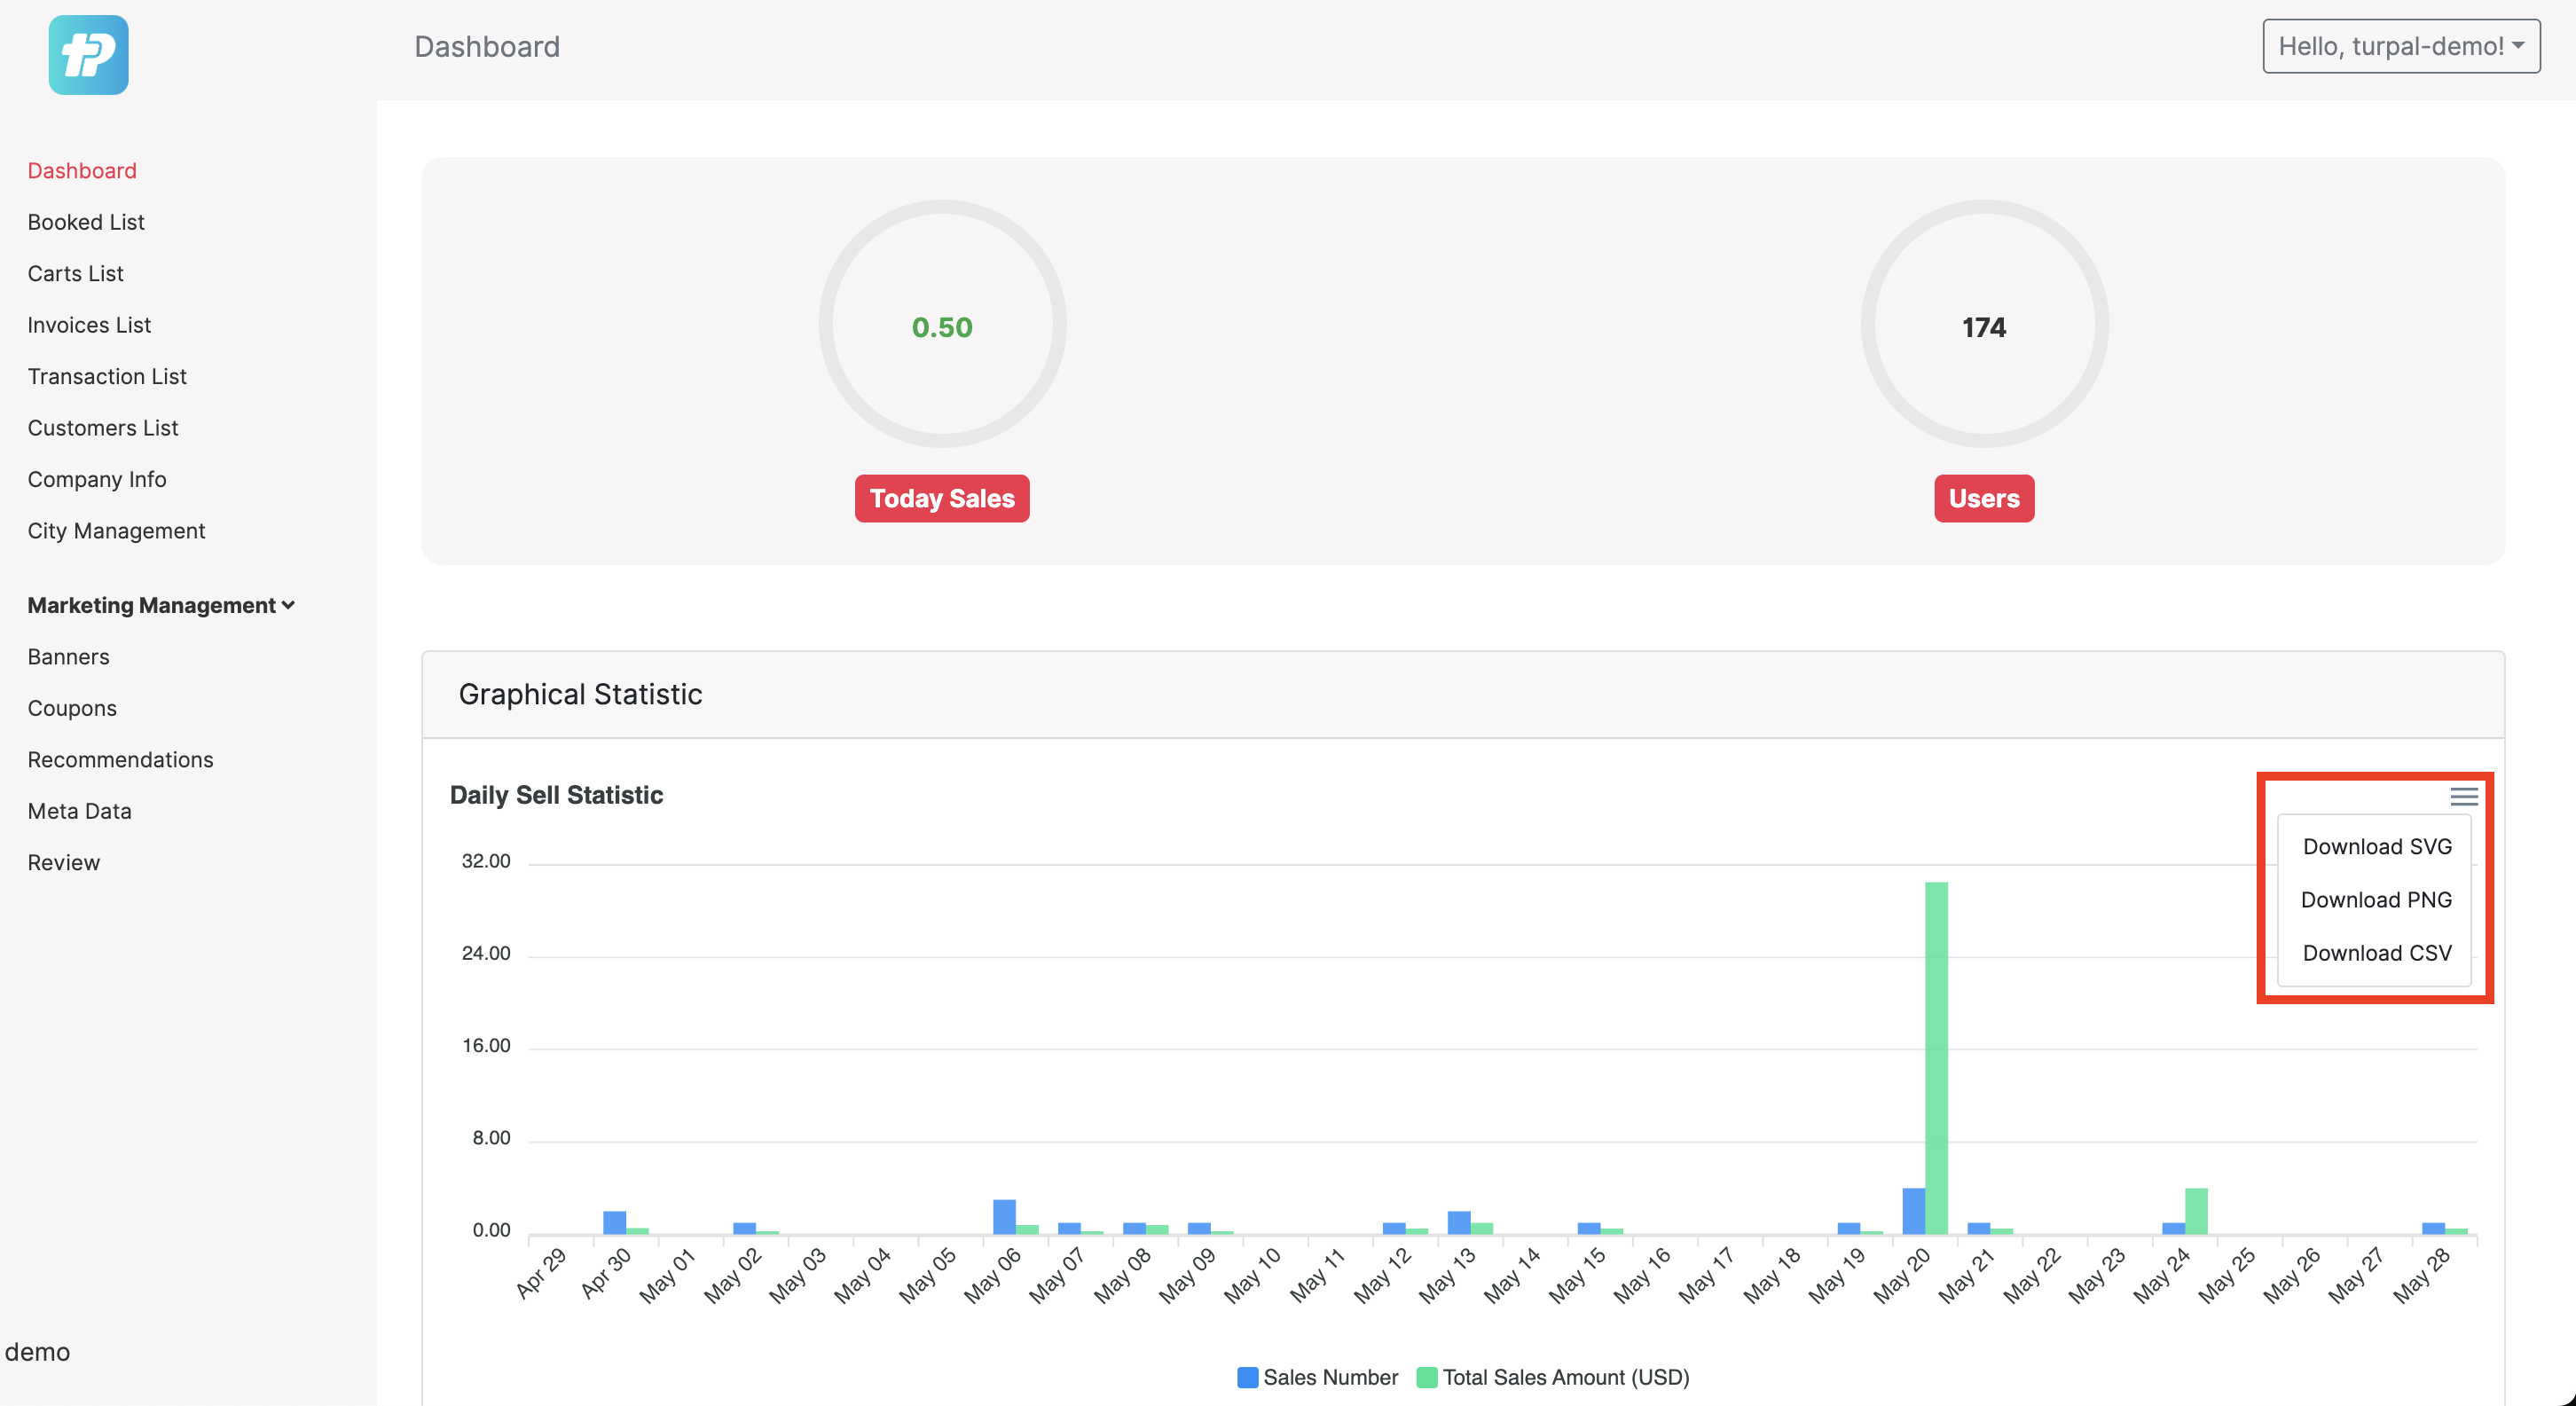Open the Customers List page
The width and height of the screenshot is (2576, 1406).
pos(102,427)
